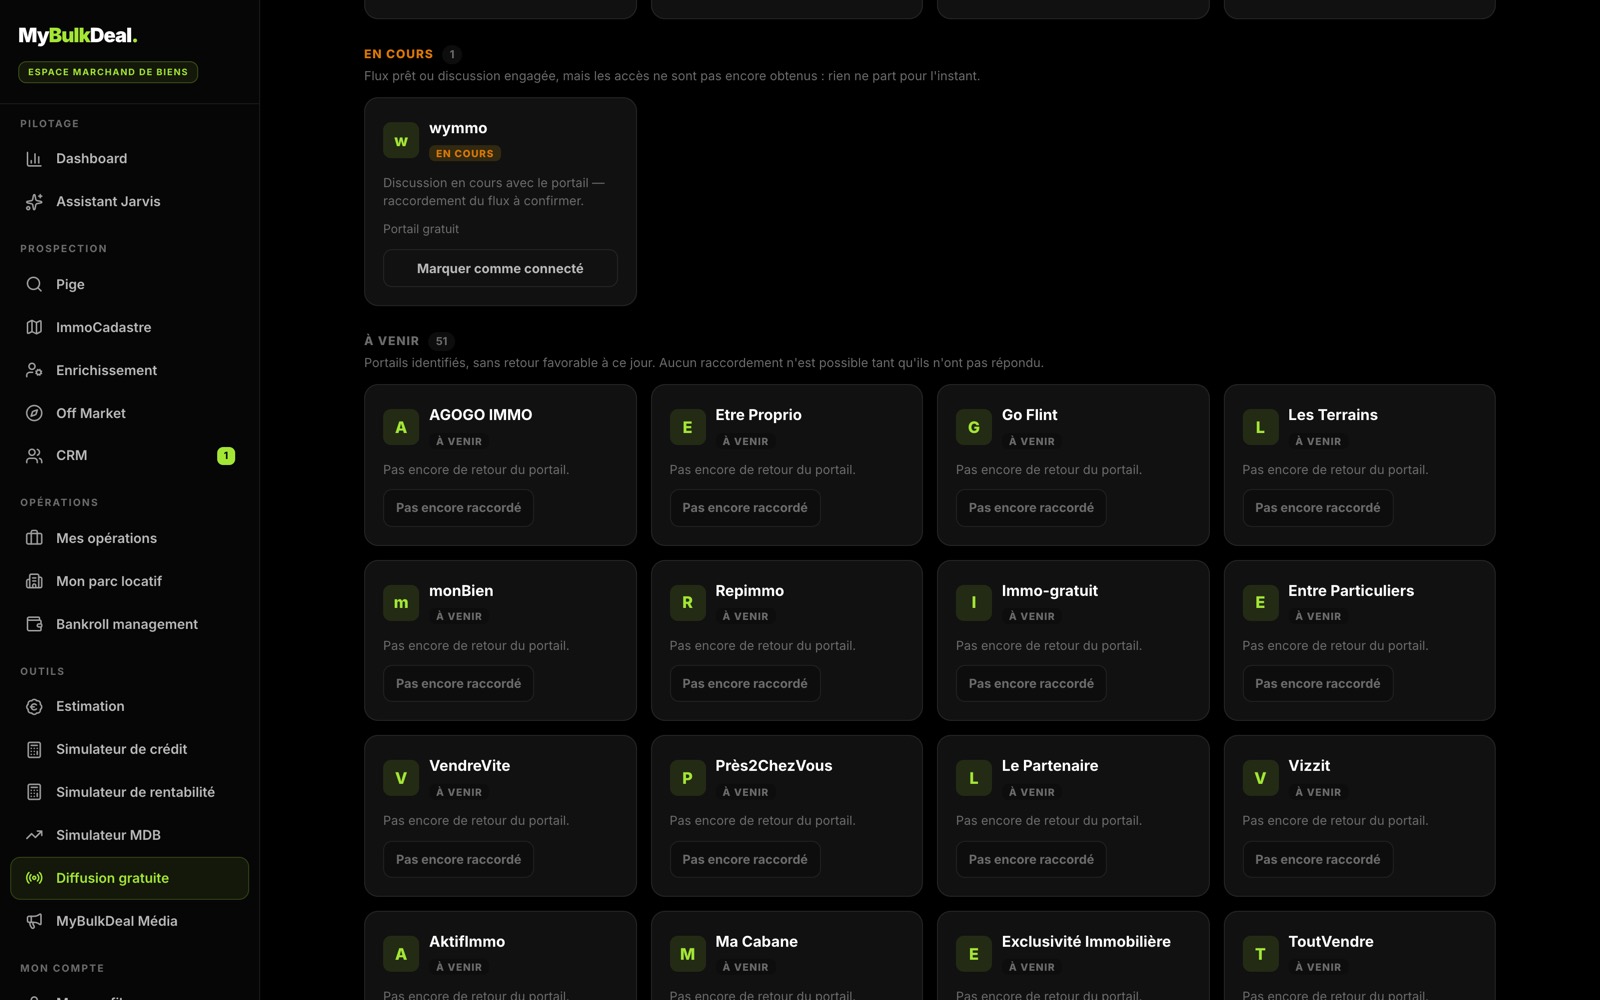Click Pas encore raccordé on Etre Proprio
Viewport: 1600px width, 1000px height.
(745, 508)
